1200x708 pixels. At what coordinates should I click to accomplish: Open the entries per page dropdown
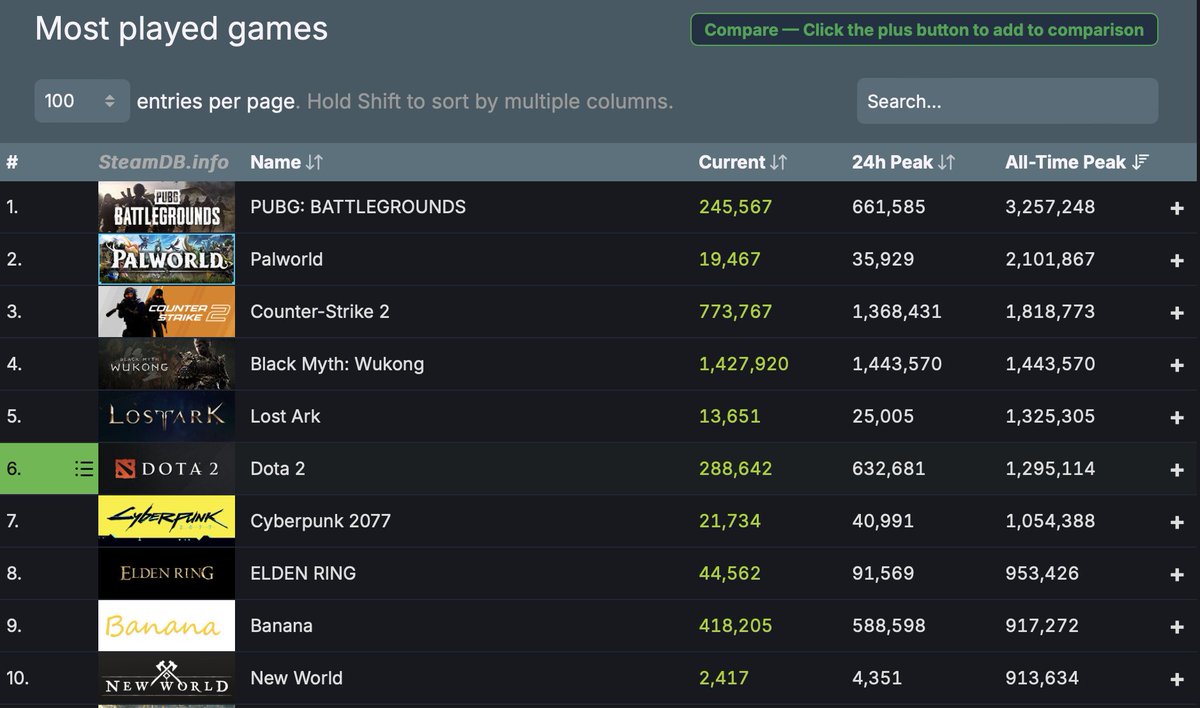pos(82,101)
